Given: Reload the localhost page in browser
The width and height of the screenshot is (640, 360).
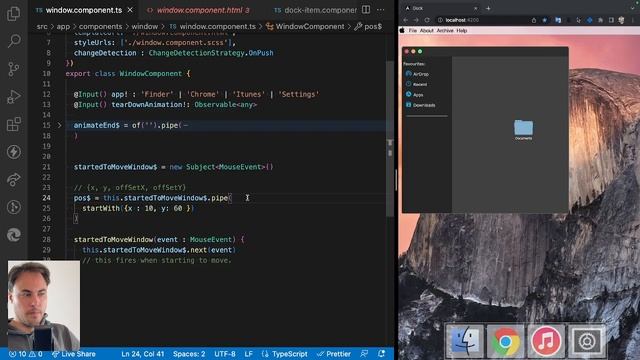Looking at the screenshot, I should point(427,20).
